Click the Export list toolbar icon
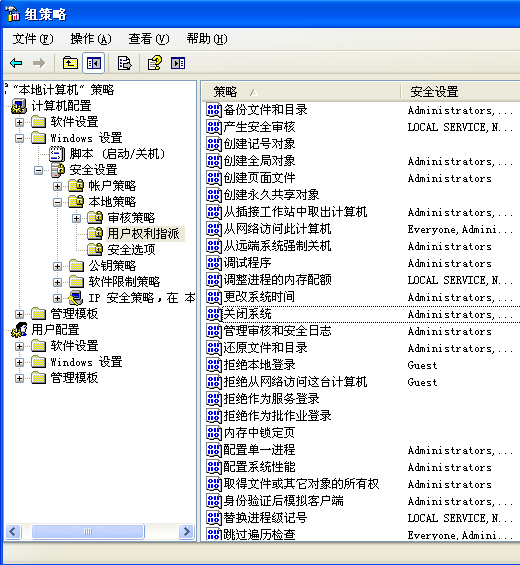This screenshot has height=565, width=520. tap(125, 63)
